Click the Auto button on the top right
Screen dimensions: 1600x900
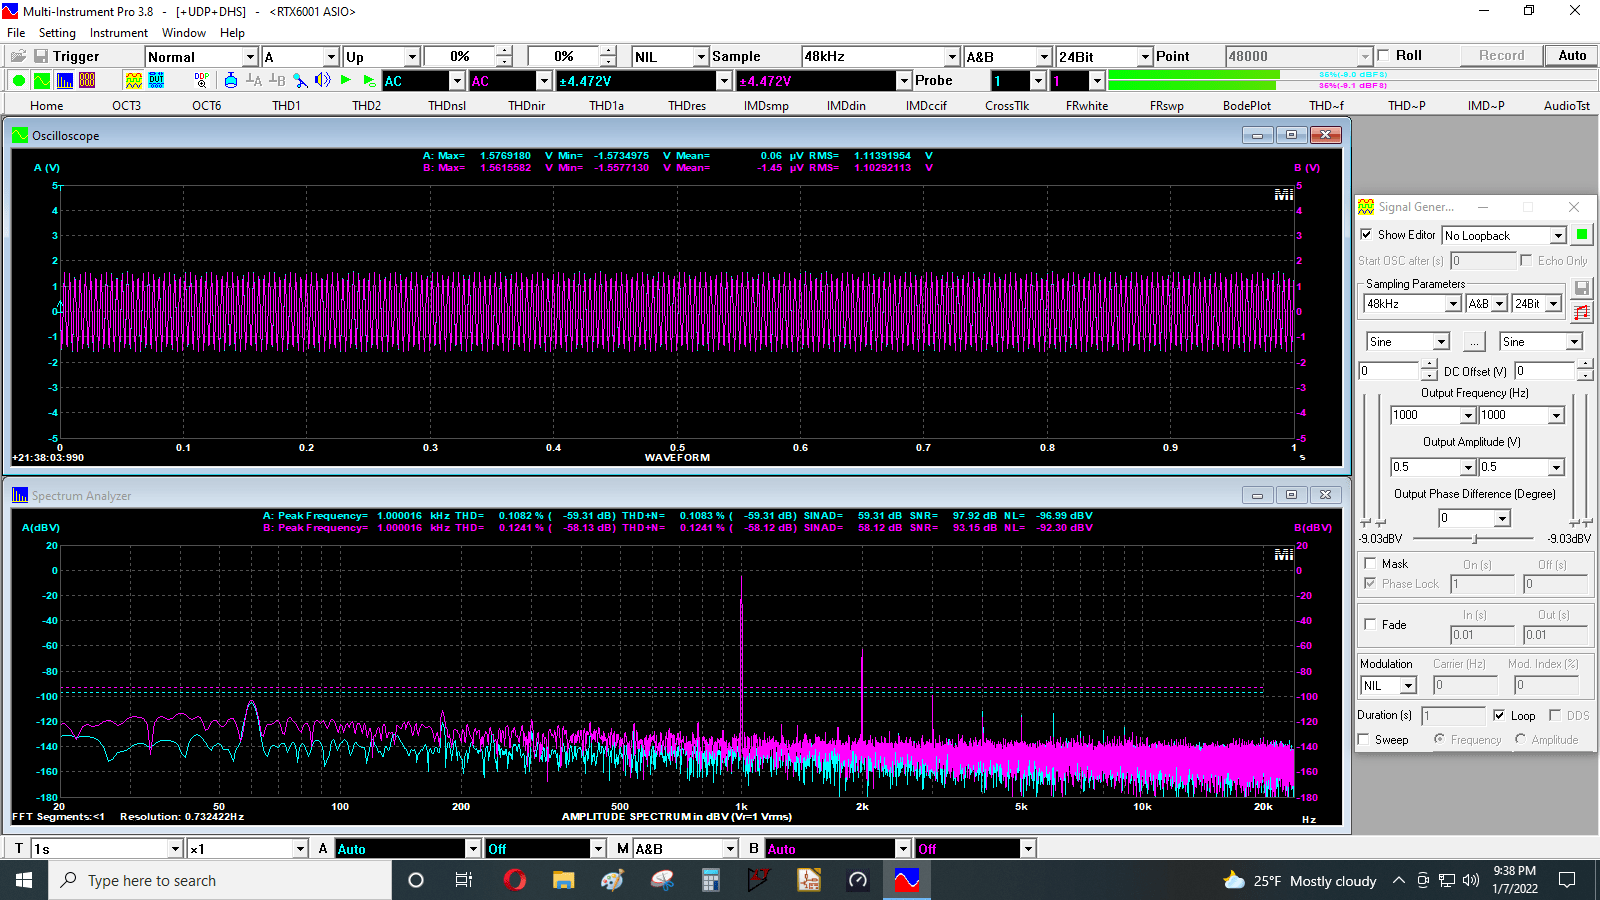[x=1572, y=56]
